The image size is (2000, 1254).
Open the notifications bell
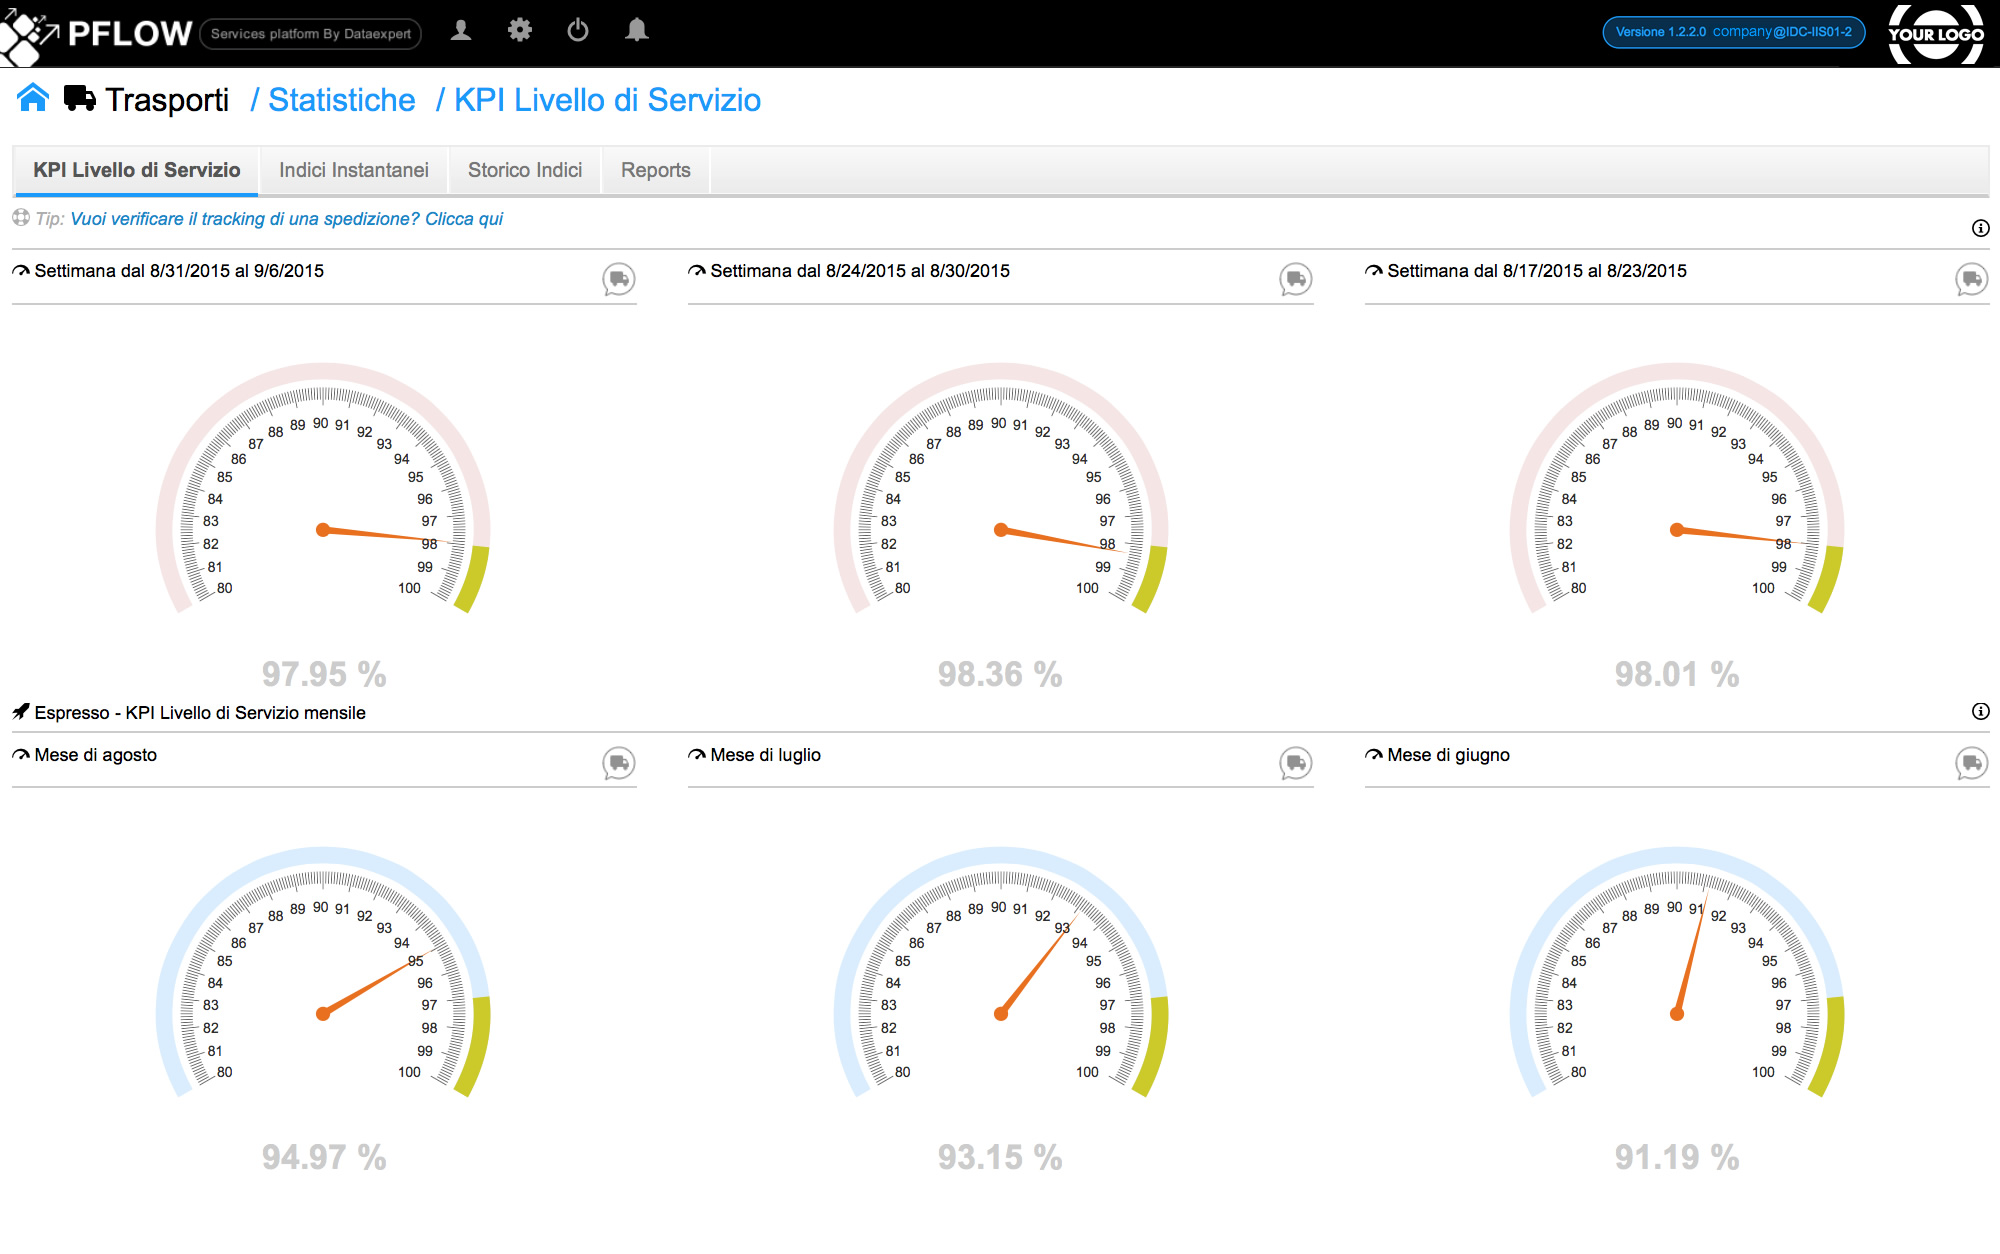click(x=637, y=31)
